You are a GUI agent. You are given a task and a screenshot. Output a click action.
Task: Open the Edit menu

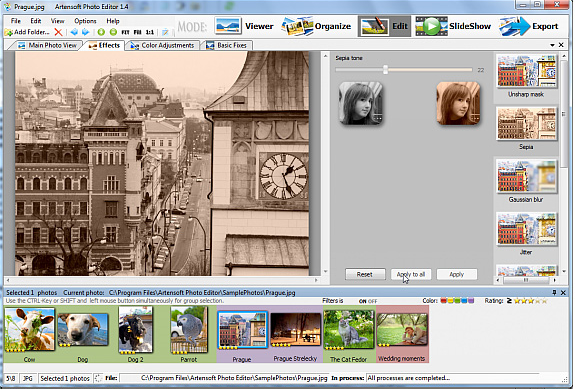tap(36, 21)
